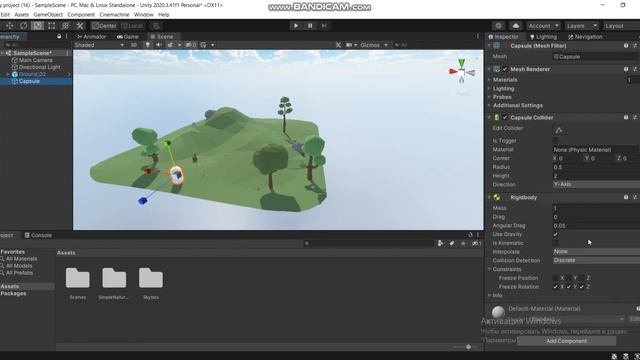
Task: Enable the Is Kinematic checkbox
Action: (x=556, y=243)
